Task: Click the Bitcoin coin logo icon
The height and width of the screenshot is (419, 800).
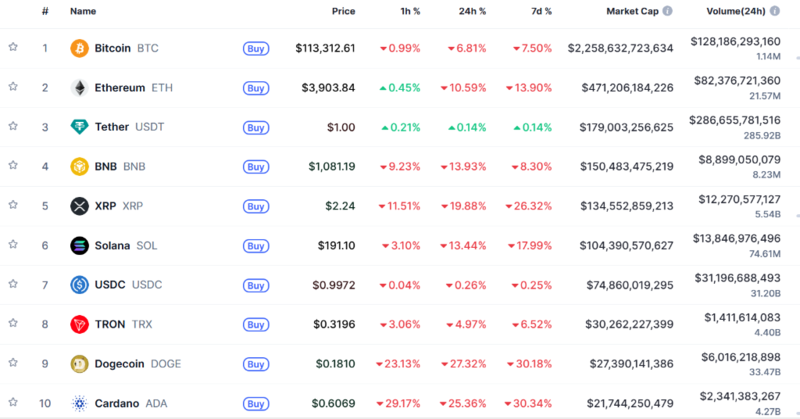Action: pos(79,48)
